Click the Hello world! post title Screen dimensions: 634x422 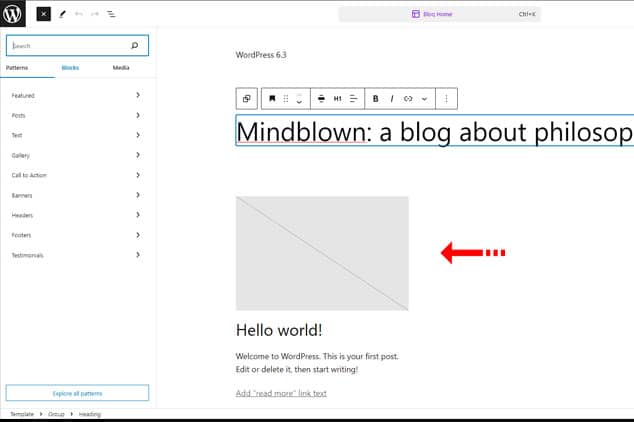tap(279, 330)
